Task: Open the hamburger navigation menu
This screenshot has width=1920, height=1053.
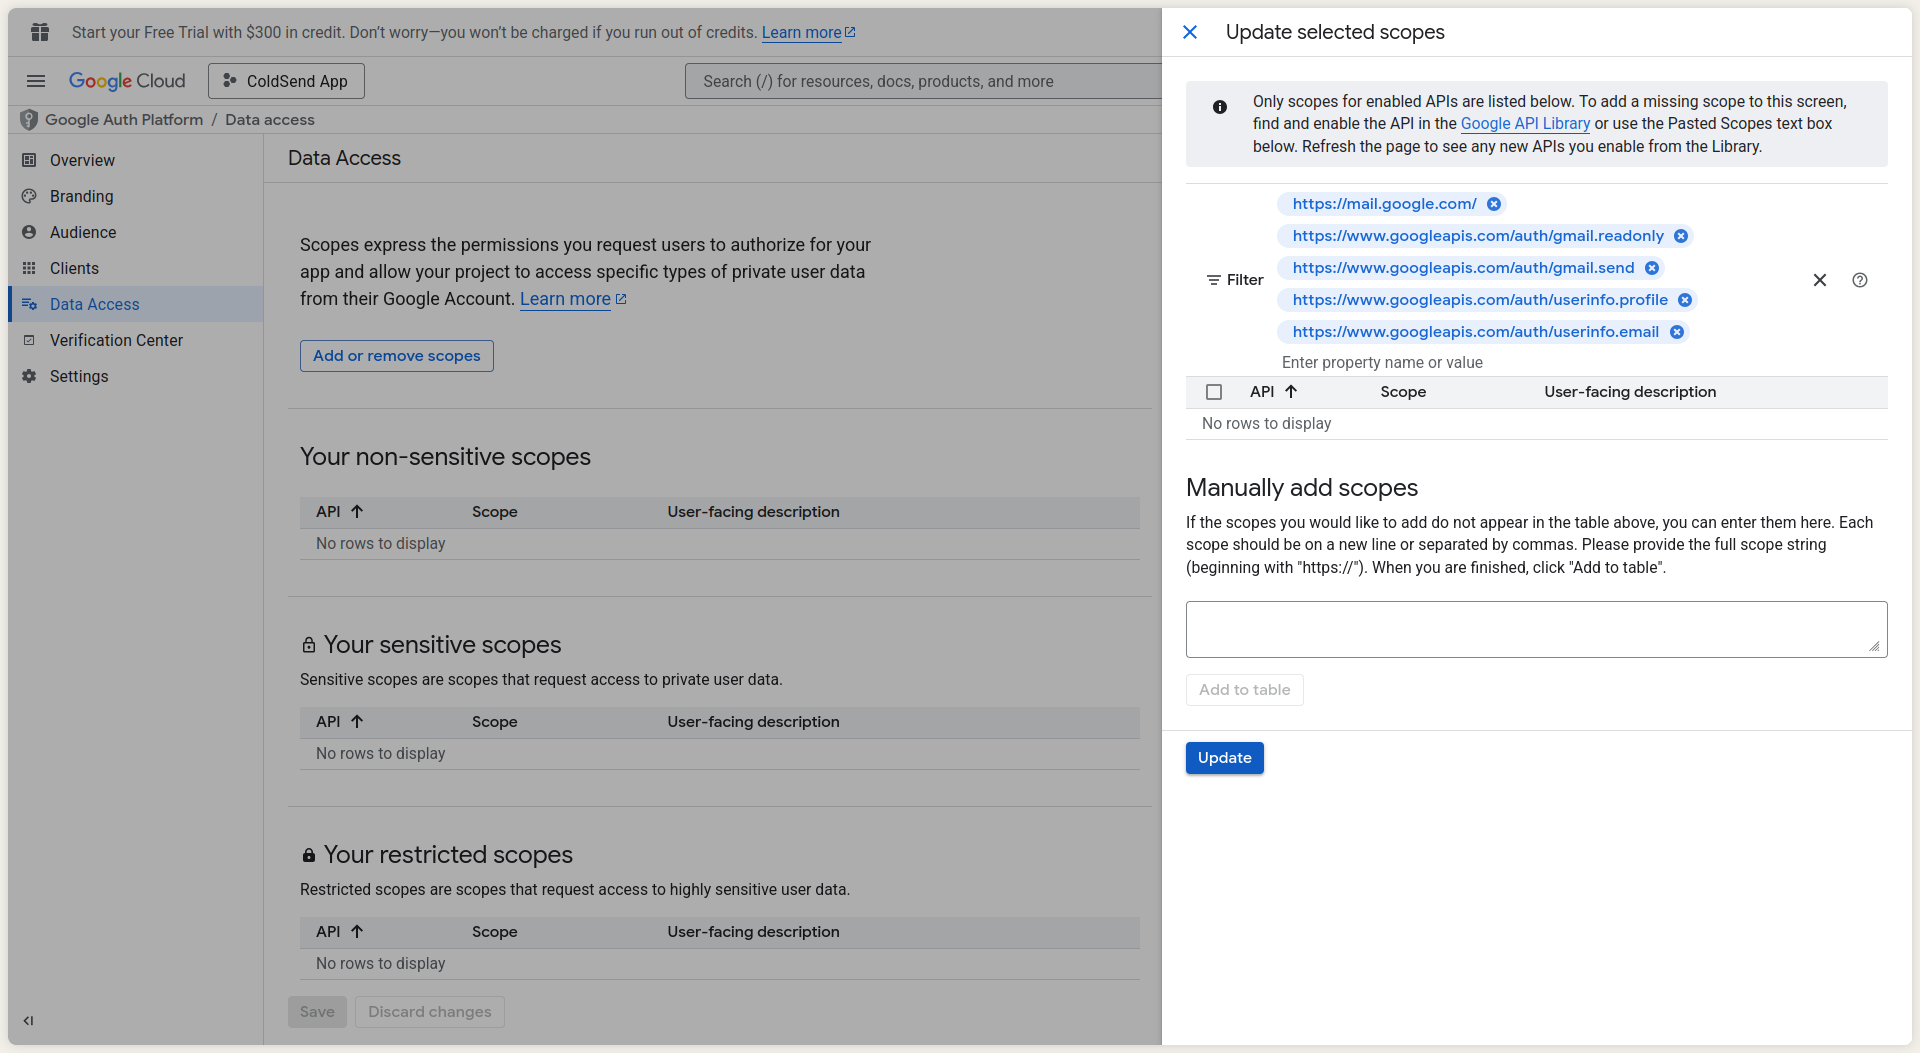Action: [x=36, y=81]
